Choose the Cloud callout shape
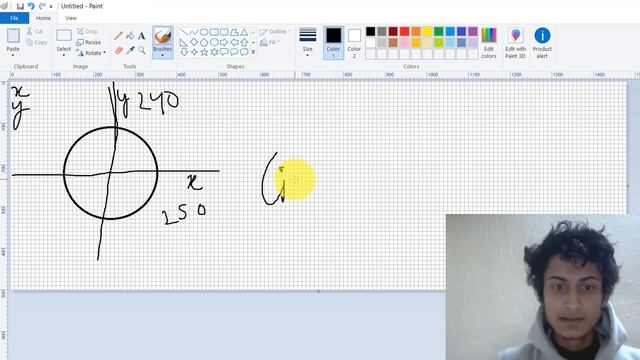 244,52
